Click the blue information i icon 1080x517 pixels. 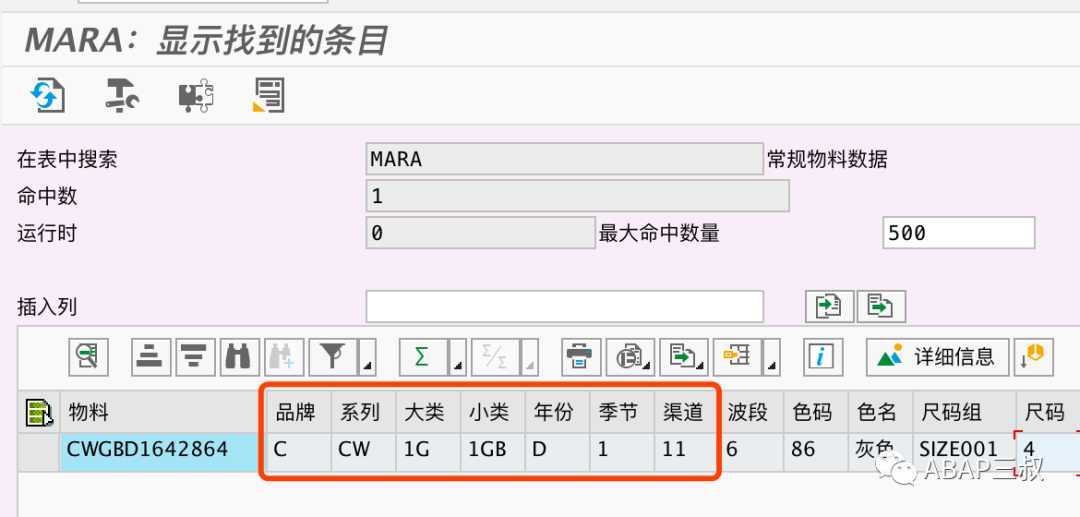click(x=822, y=357)
